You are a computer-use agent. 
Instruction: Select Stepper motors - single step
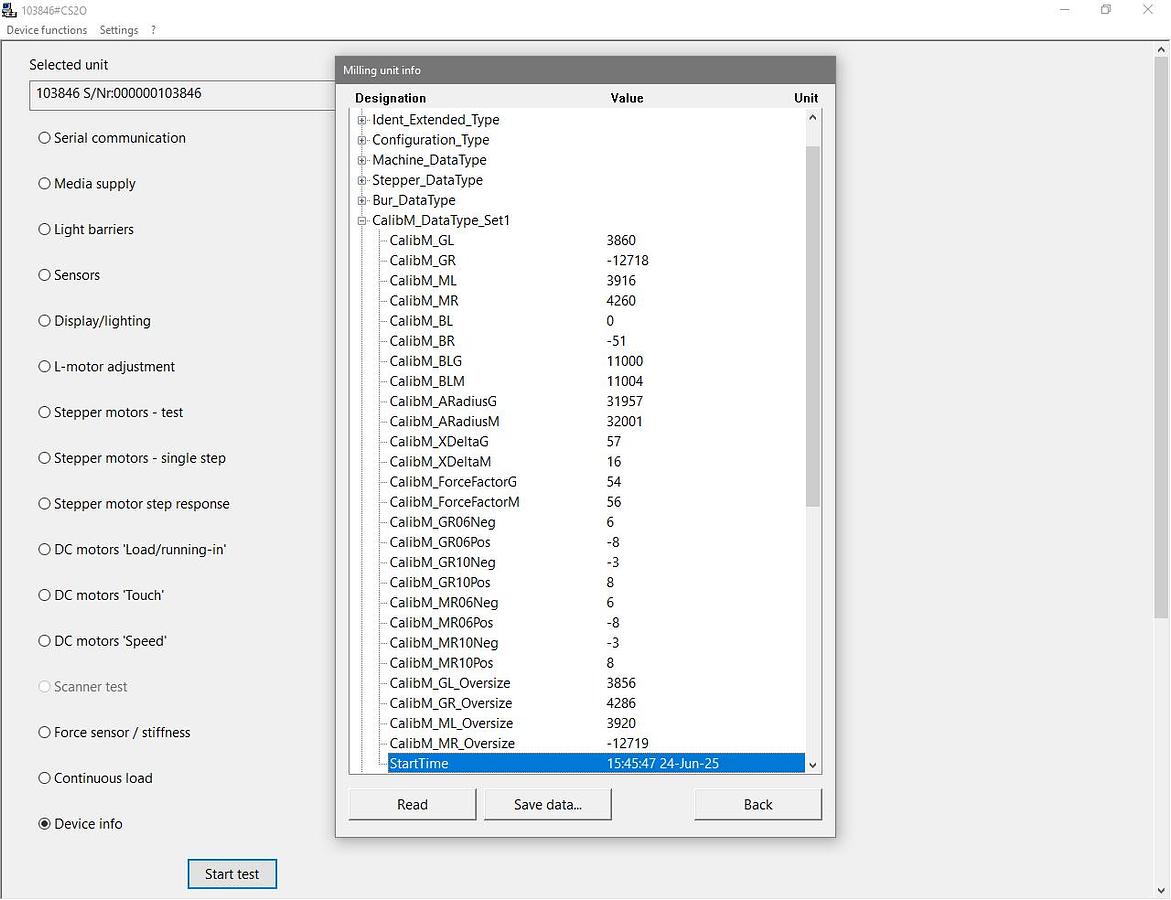(45, 459)
